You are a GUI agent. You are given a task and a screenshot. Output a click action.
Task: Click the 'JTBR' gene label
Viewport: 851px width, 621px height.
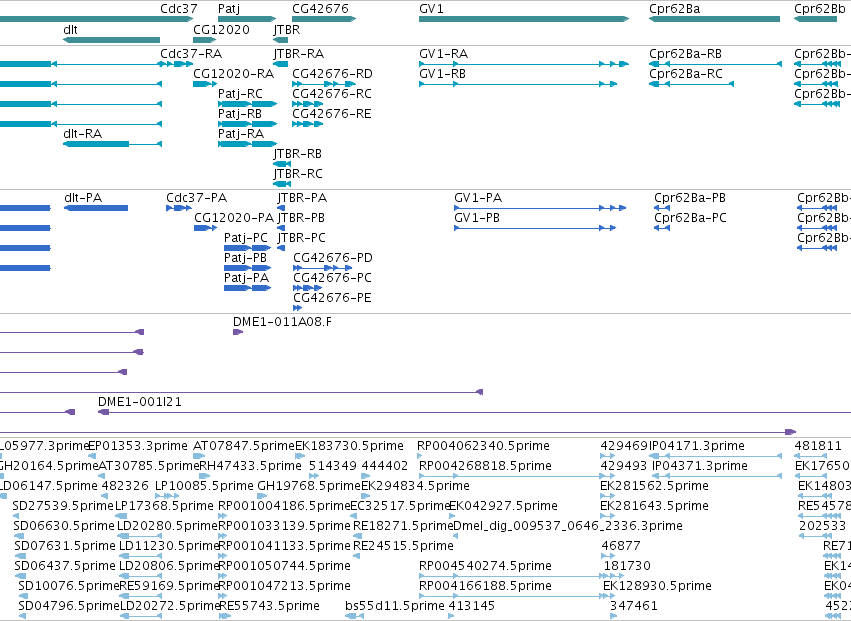point(287,30)
